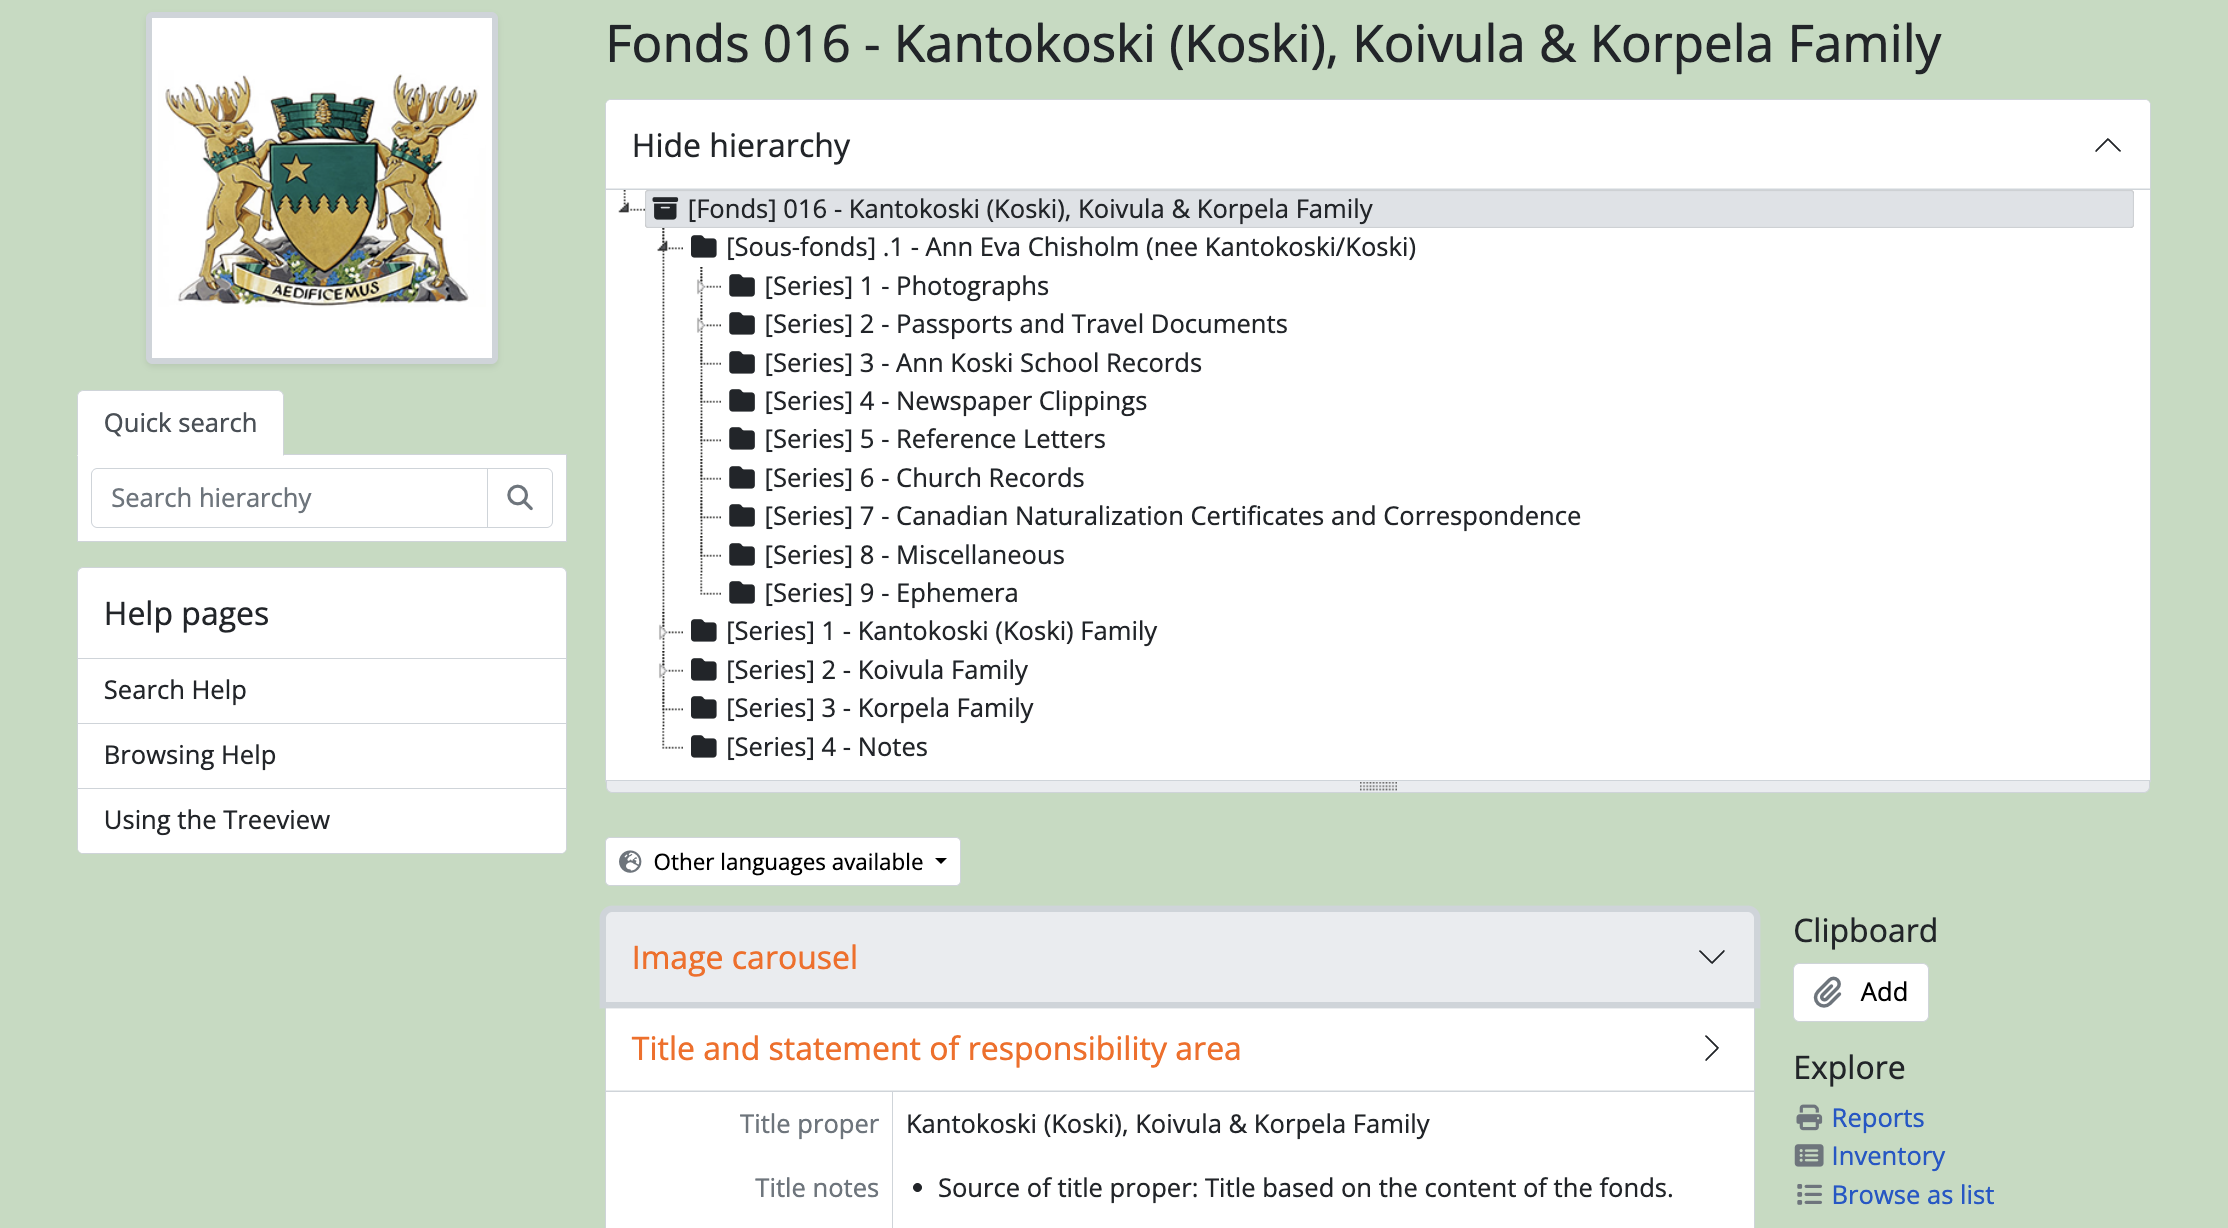
Task: Click the paperclip Add to clipboard icon
Action: (1828, 992)
